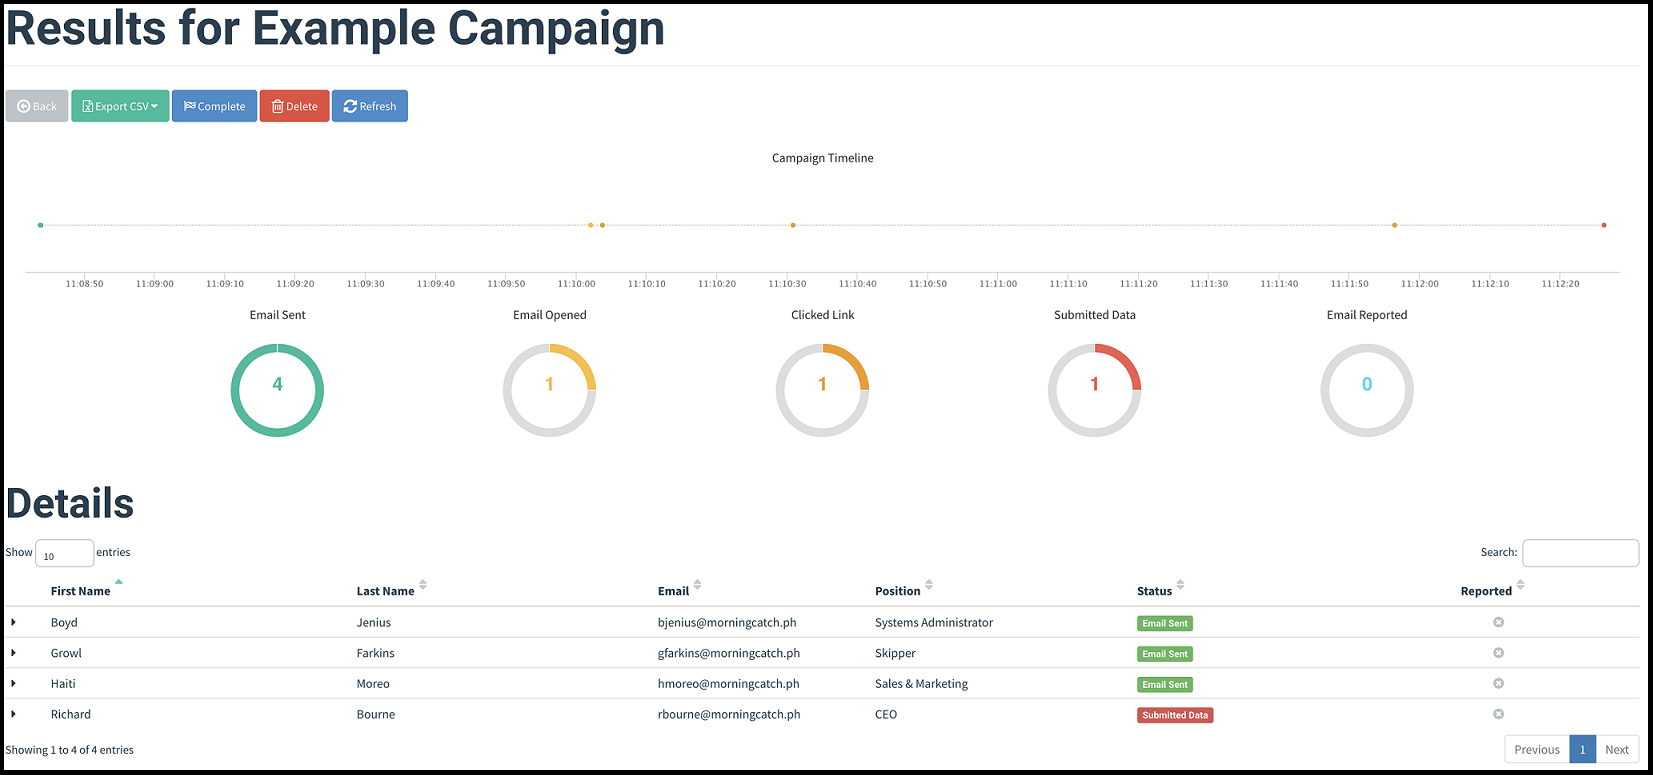
Task: Sort the table by Last Name
Action: (x=386, y=591)
